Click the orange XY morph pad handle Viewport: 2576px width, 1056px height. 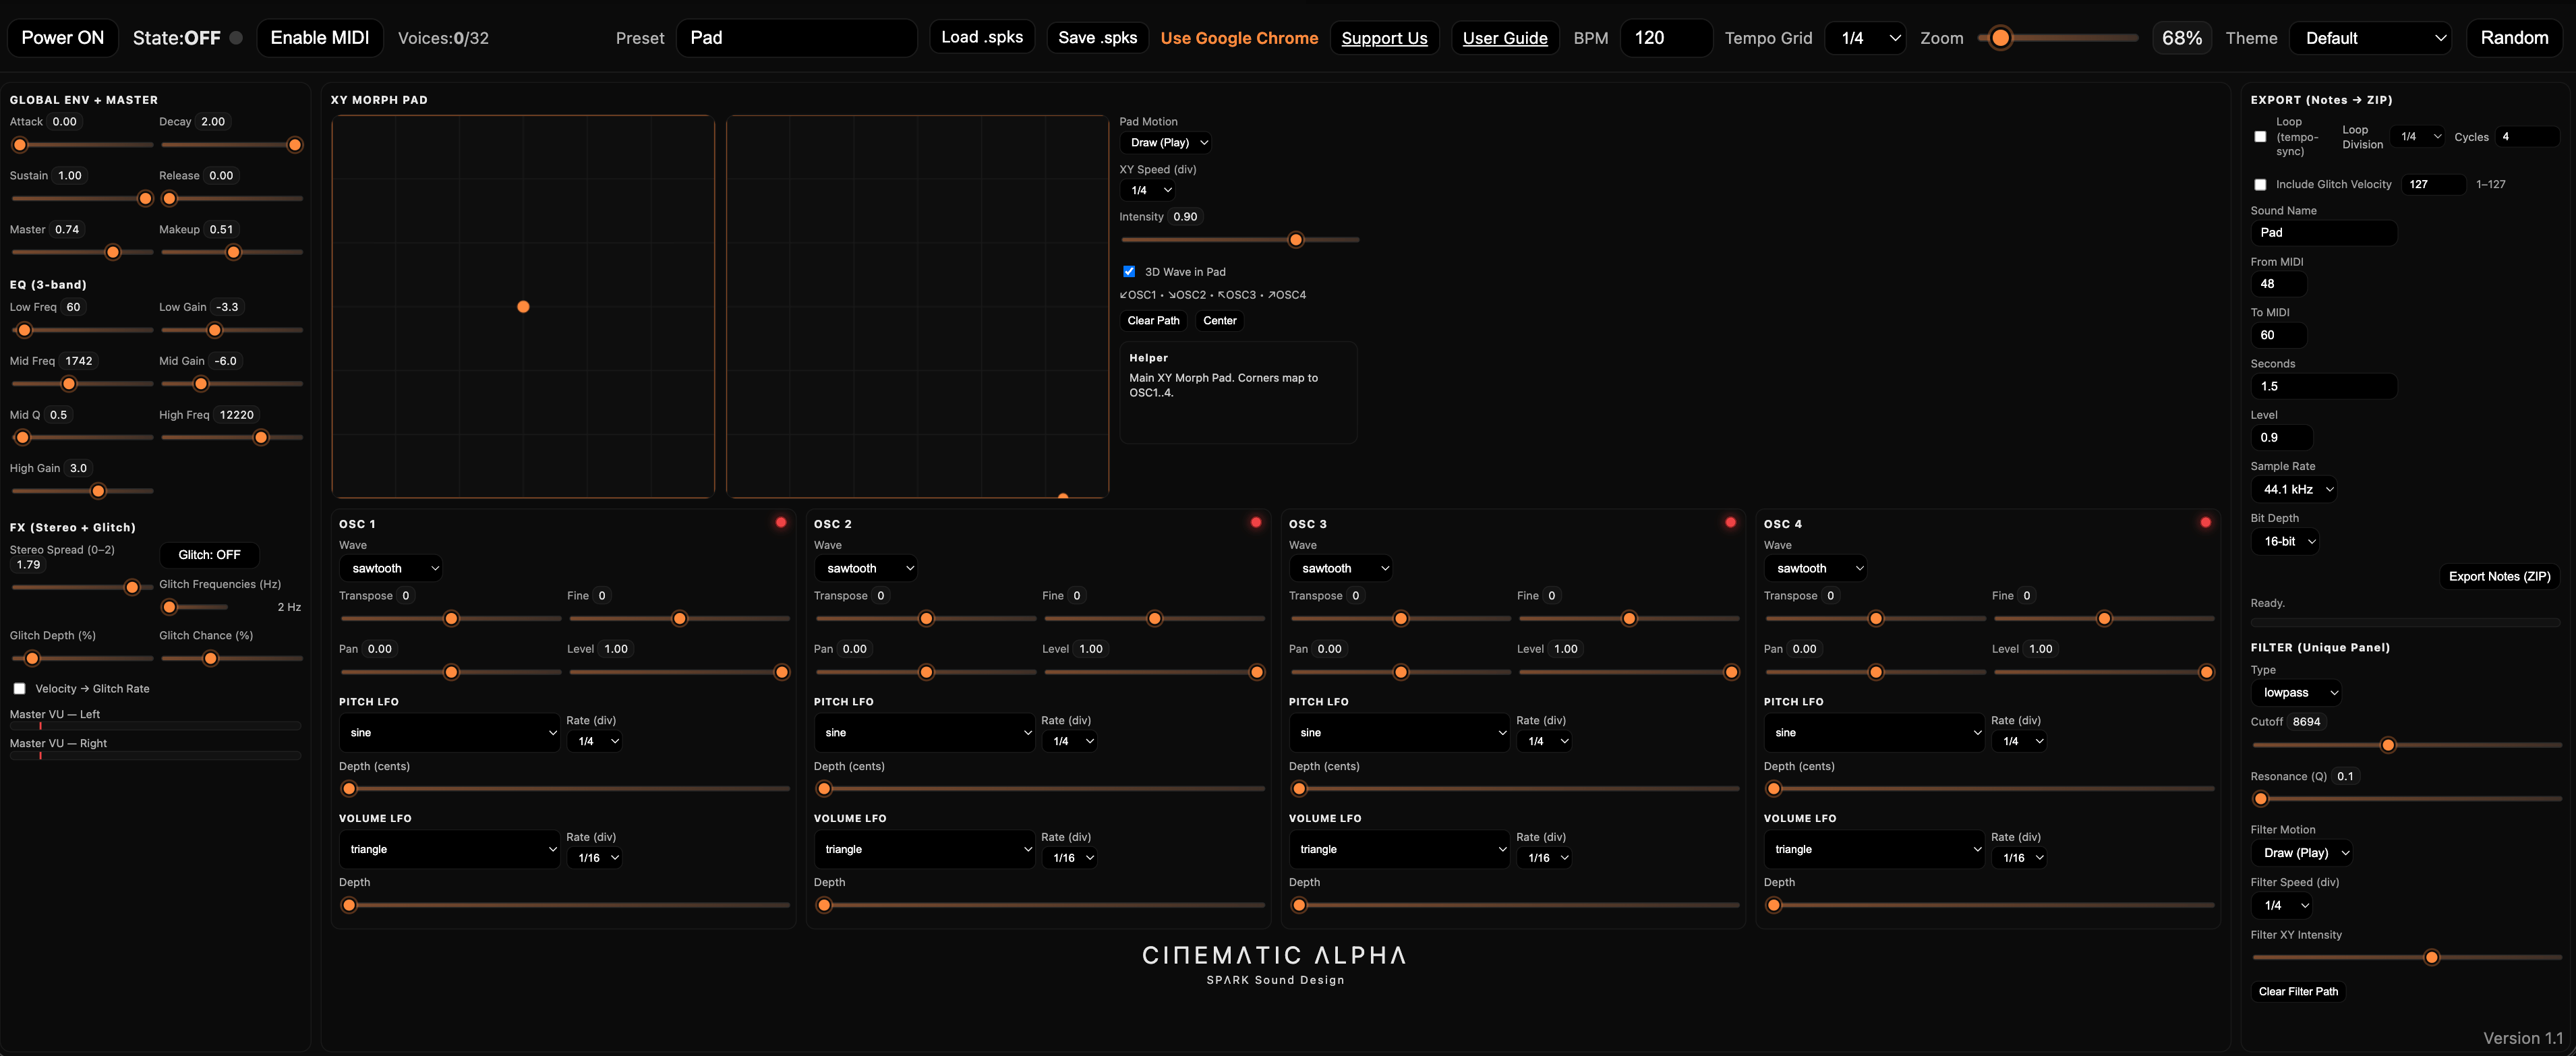pyautogui.click(x=523, y=307)
